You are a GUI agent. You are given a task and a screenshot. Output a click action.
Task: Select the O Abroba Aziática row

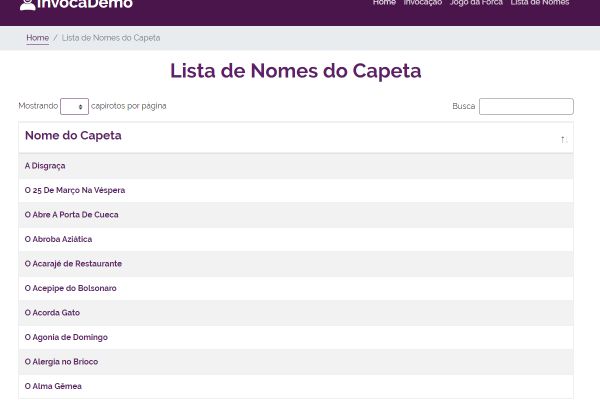(x=296, y=239)
